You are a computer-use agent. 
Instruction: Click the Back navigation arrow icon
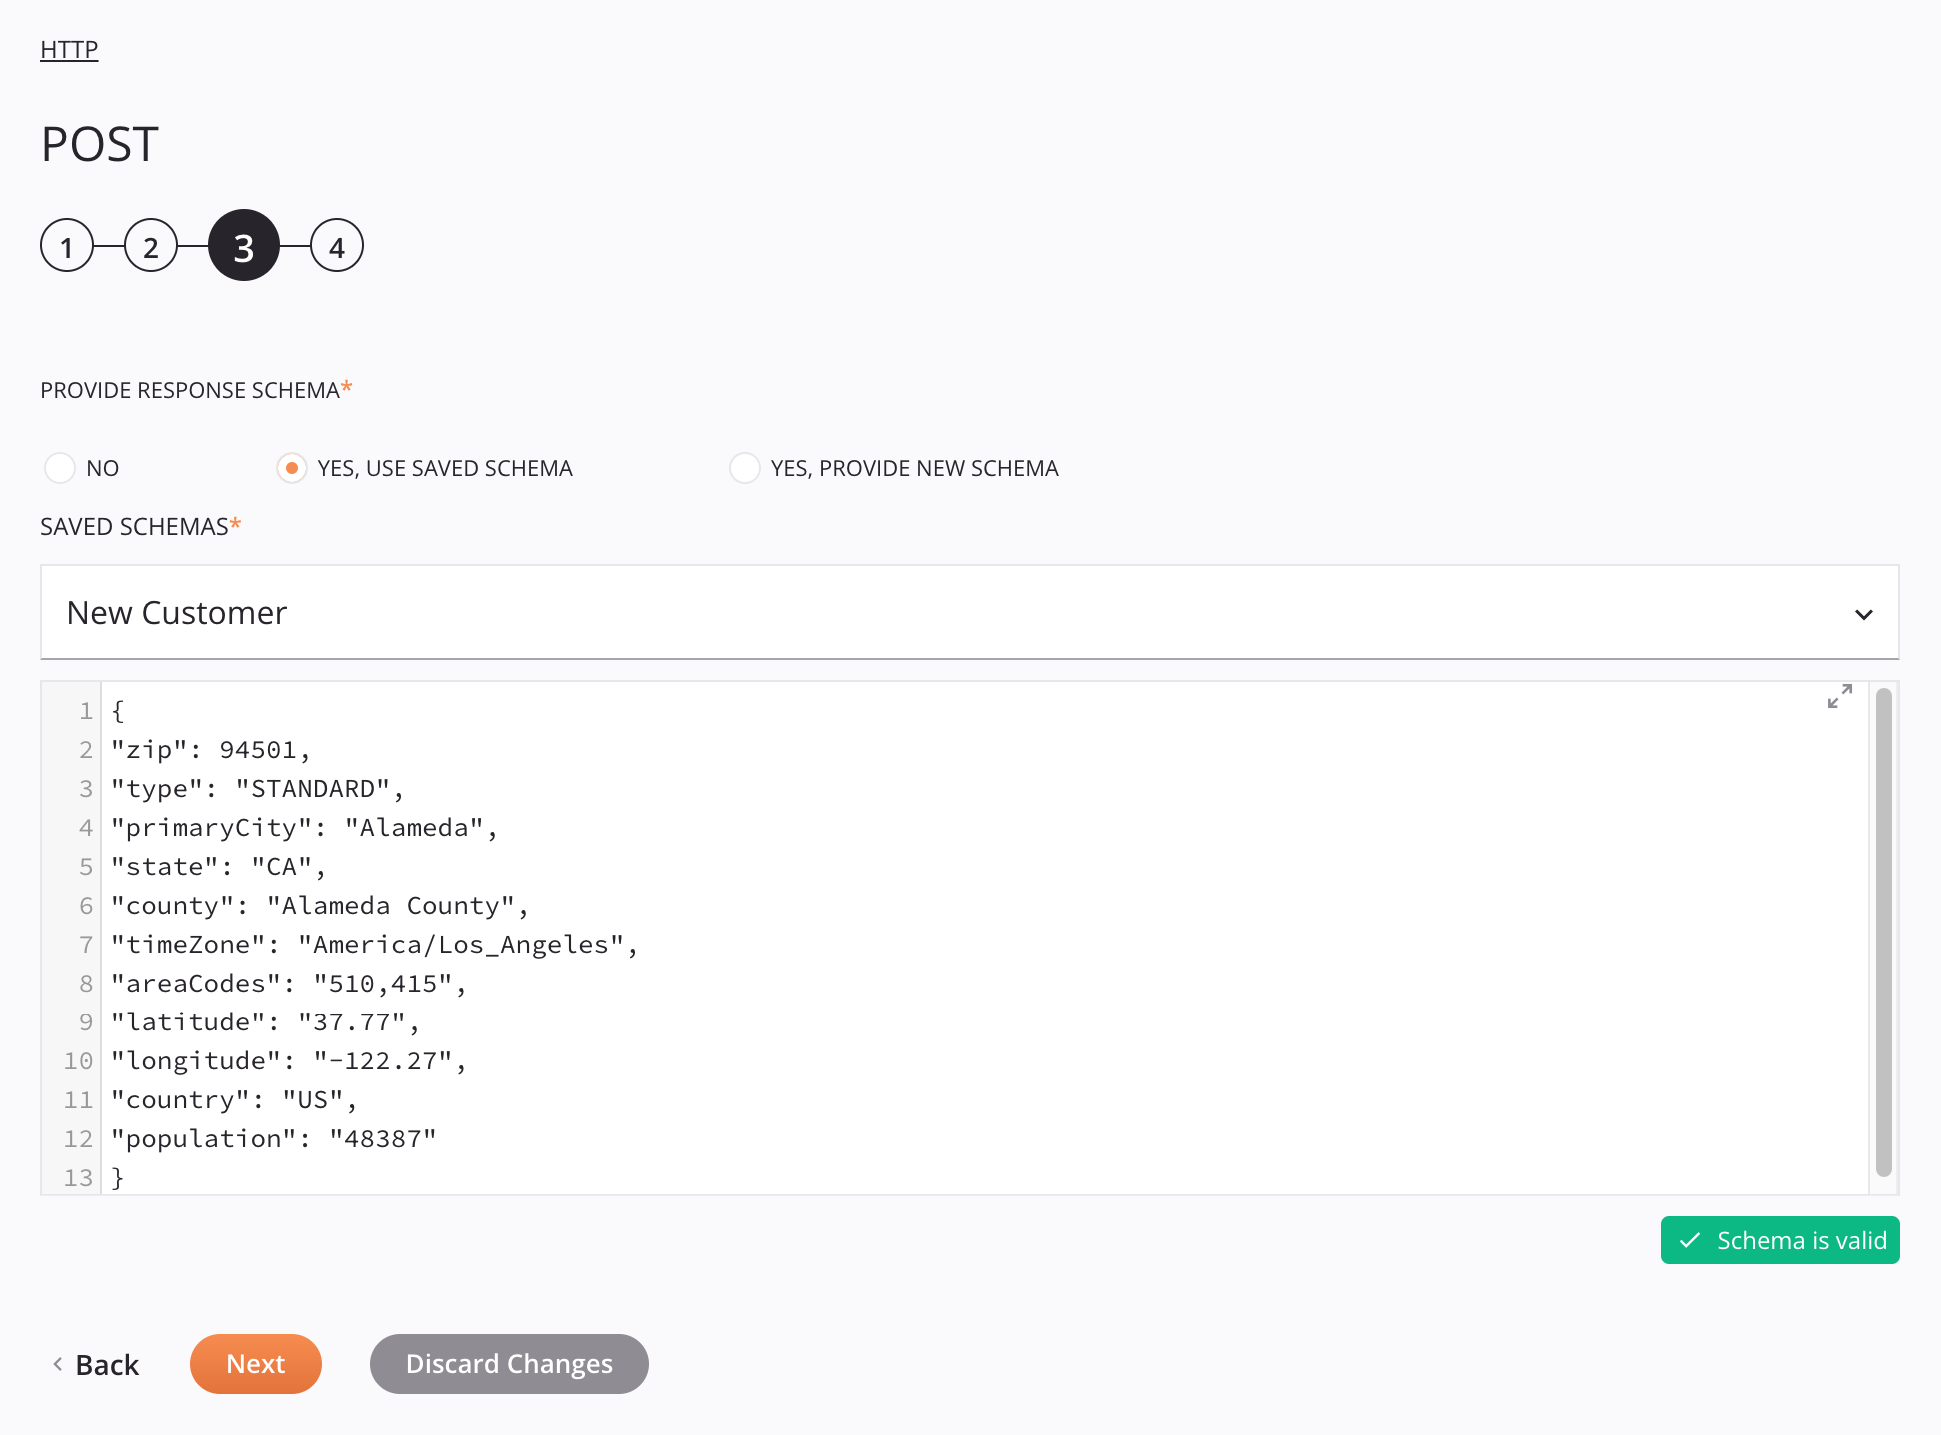pyautogui.click(x=54, y=1364)
